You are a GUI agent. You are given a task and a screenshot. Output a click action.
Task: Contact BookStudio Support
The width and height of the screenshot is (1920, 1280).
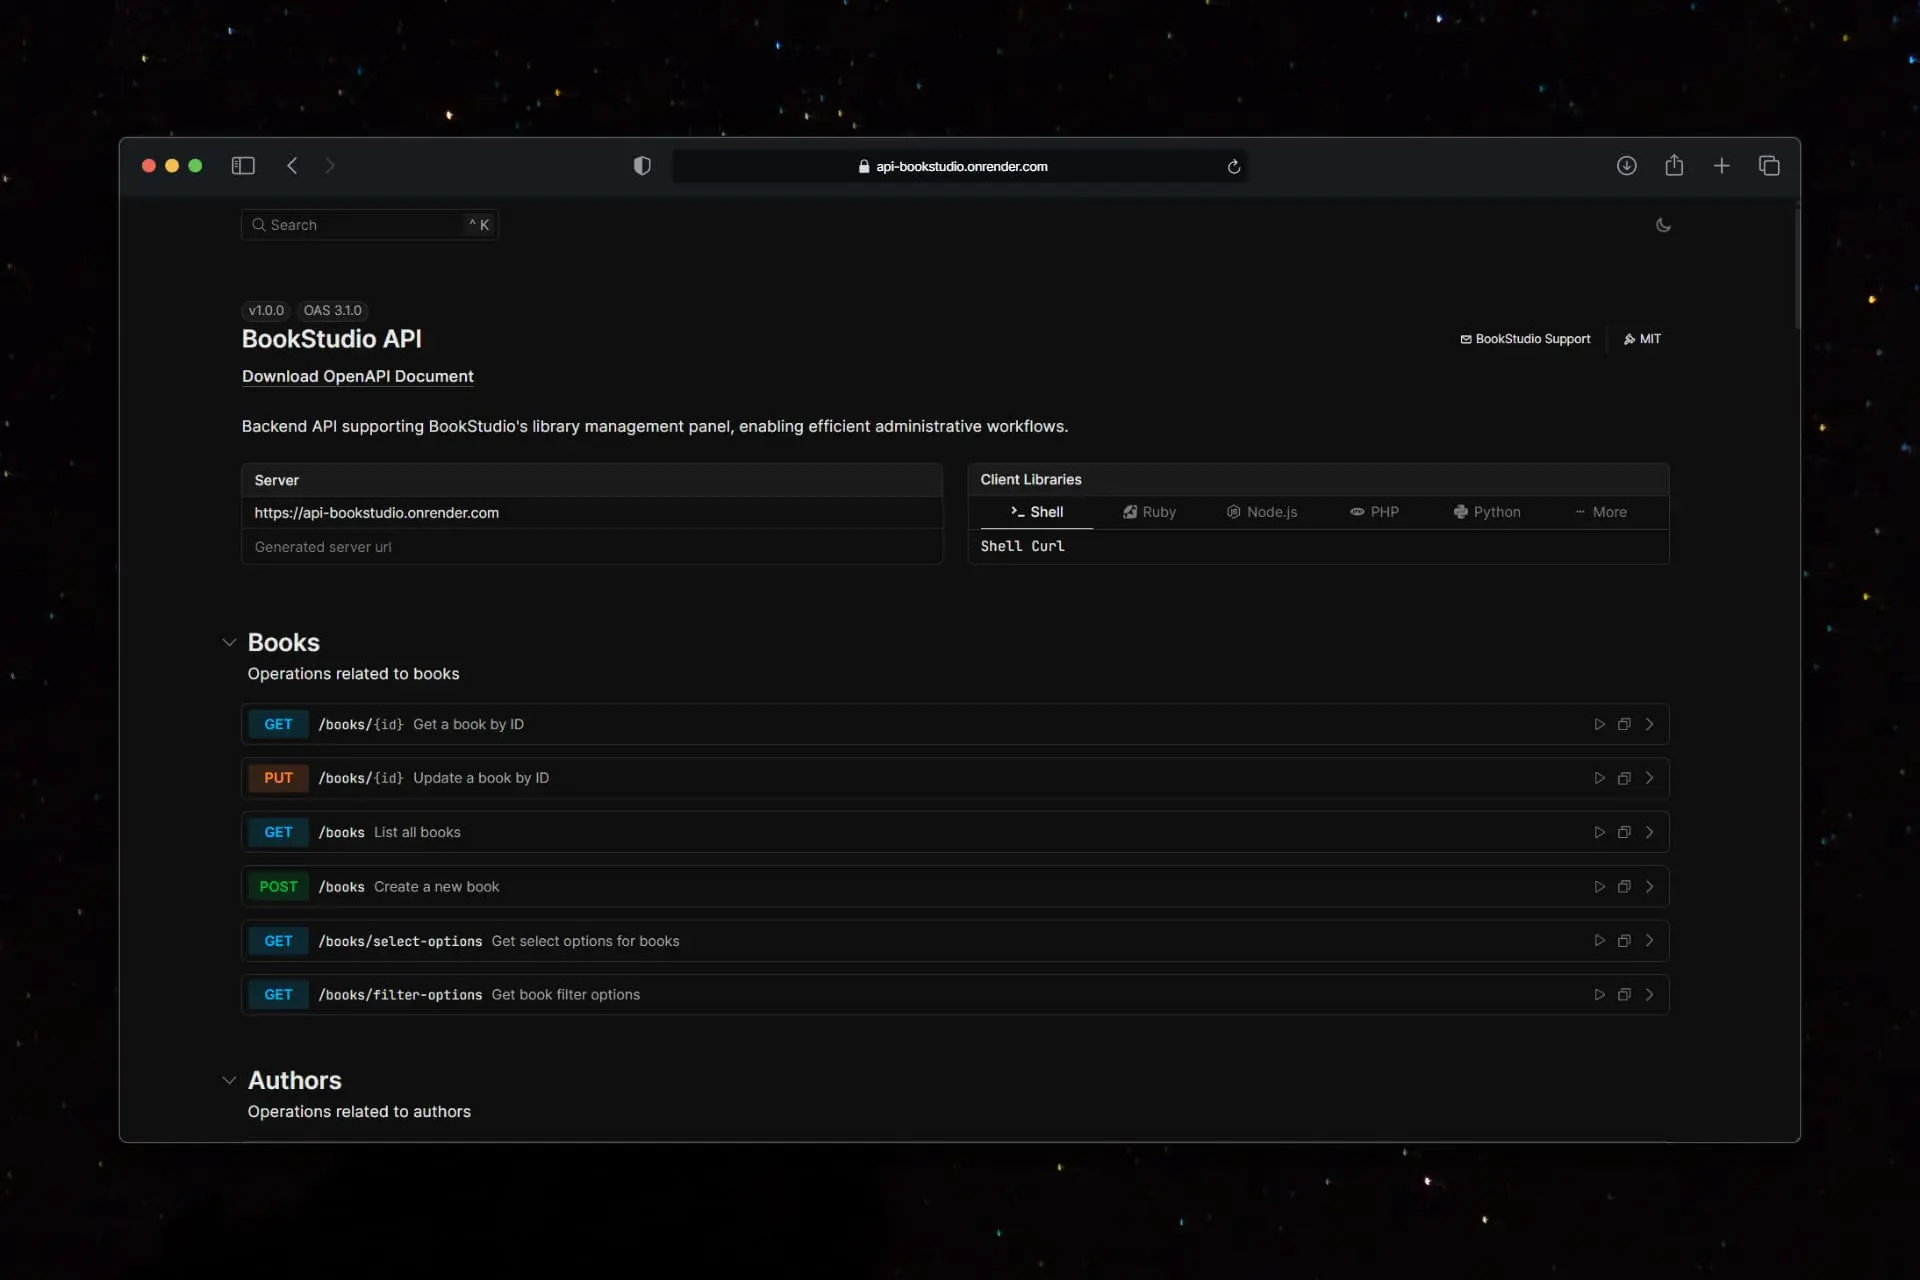(x=1524, y=338)
